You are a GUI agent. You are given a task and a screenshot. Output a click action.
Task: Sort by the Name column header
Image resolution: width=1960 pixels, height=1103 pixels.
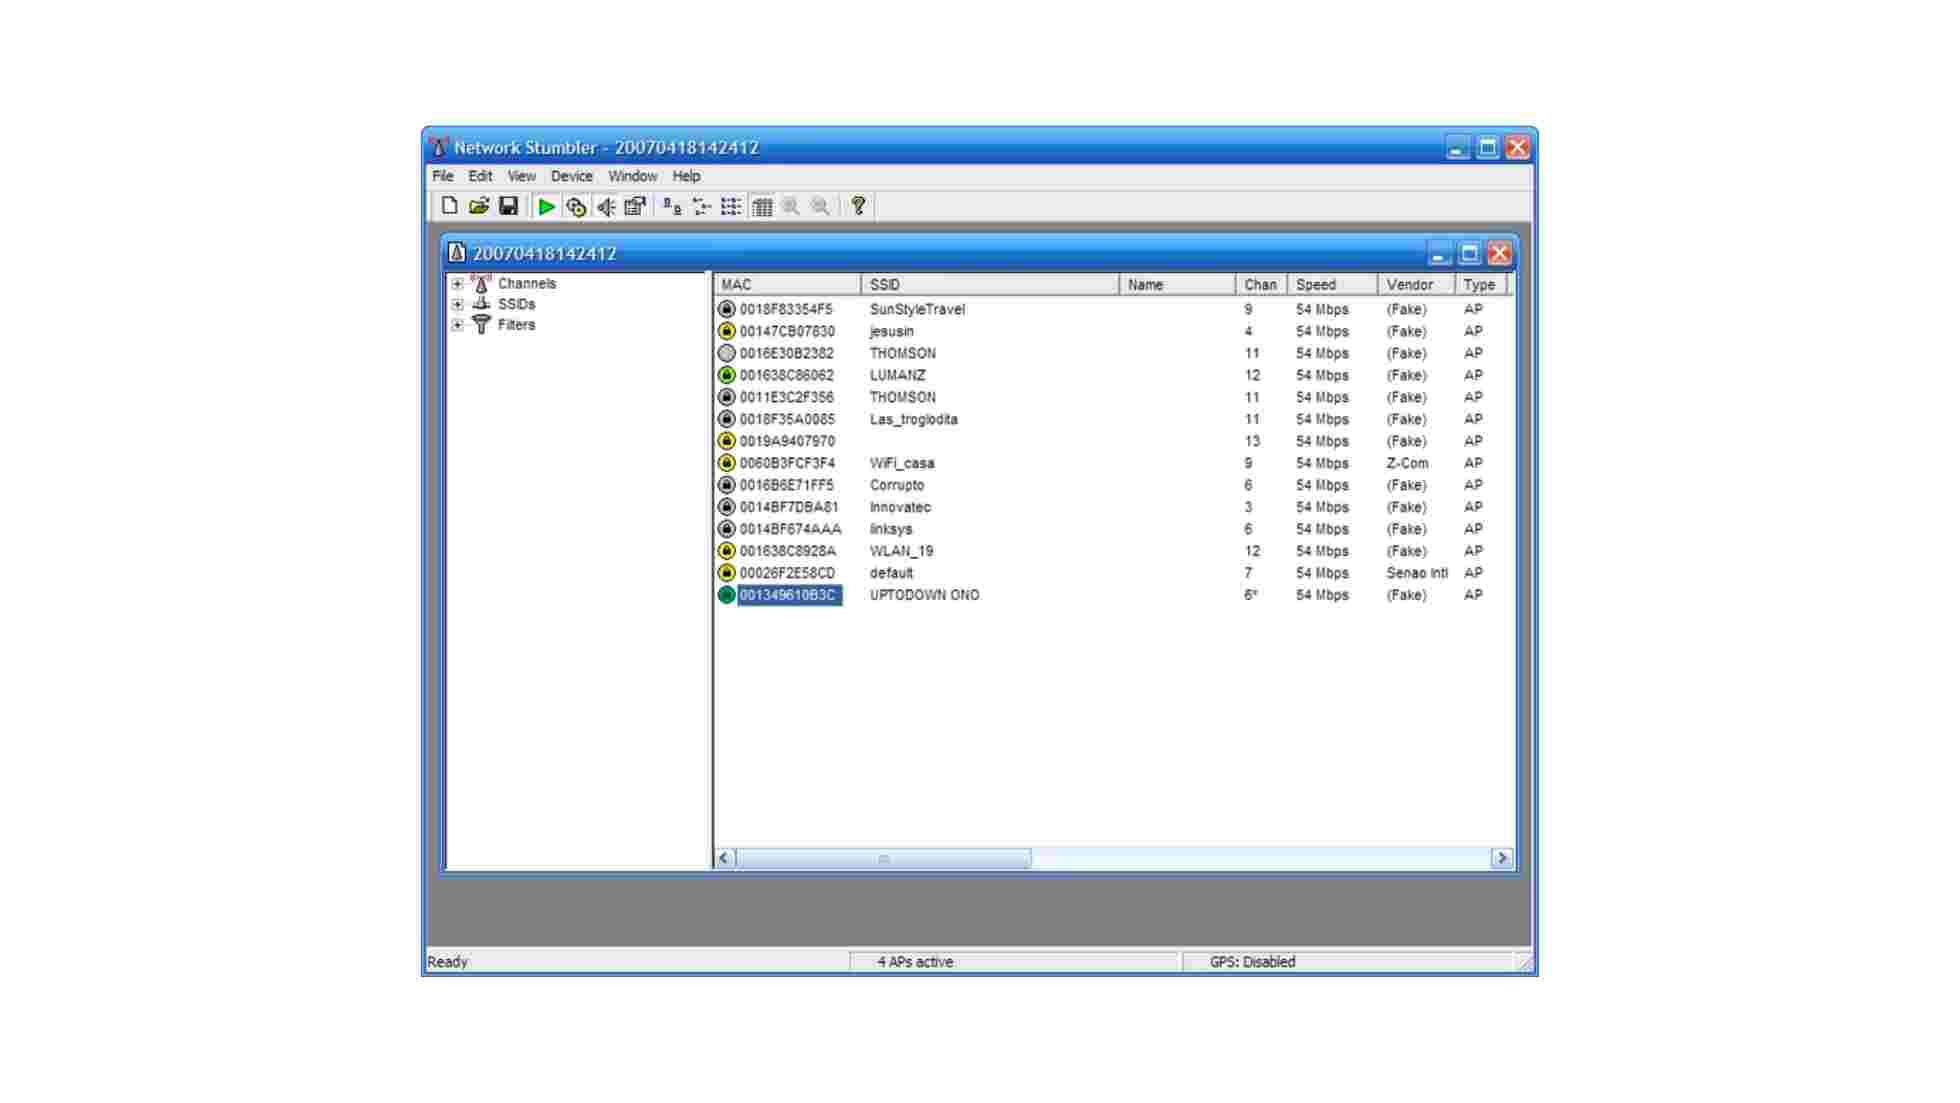(x=1177, y=285)
